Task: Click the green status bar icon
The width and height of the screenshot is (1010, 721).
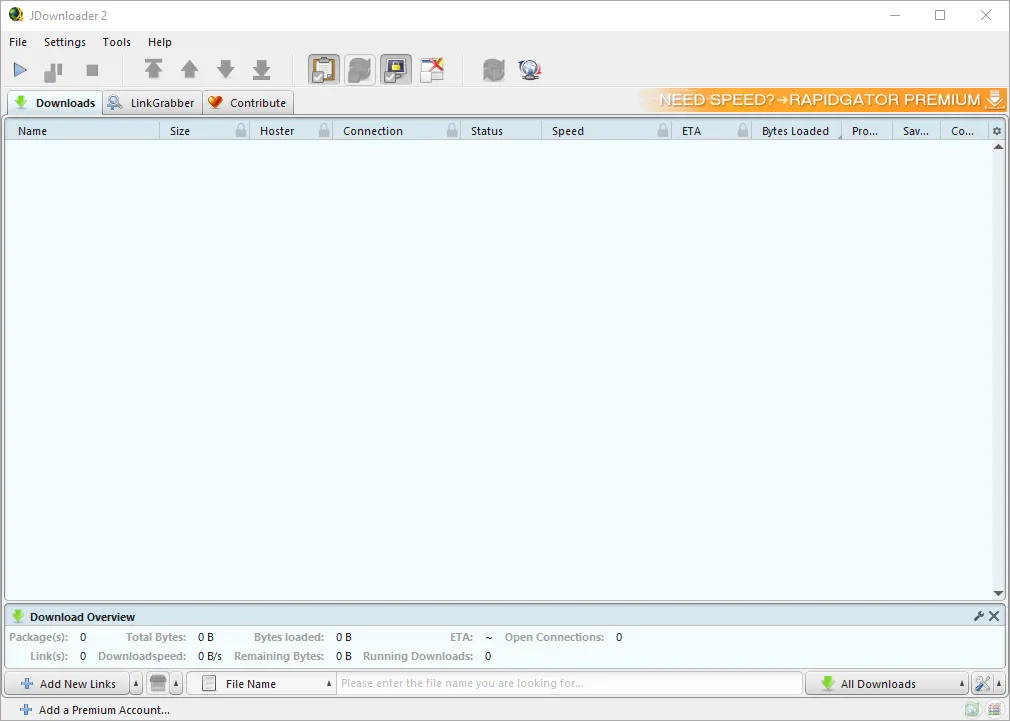Action: [x=971, y=710]
